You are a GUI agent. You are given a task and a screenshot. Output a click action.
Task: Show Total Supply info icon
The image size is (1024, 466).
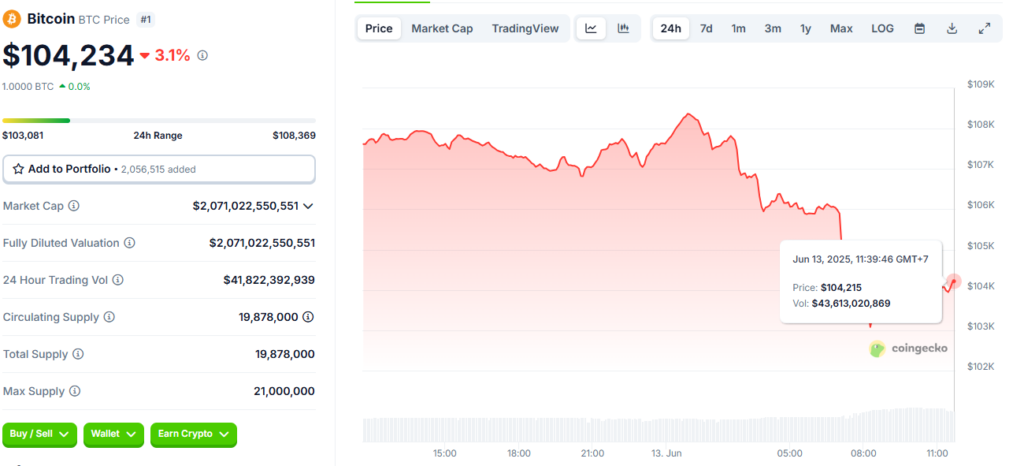(78, 354)
